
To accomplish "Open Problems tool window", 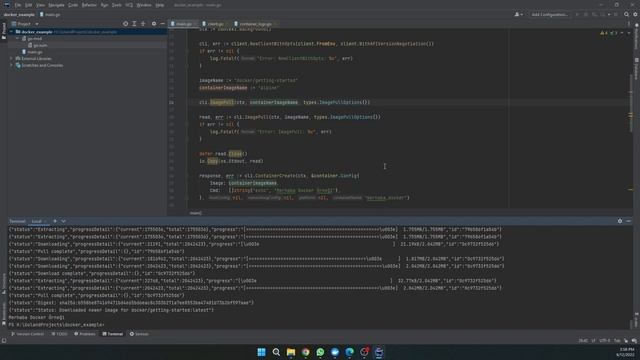I will point(85,334).
